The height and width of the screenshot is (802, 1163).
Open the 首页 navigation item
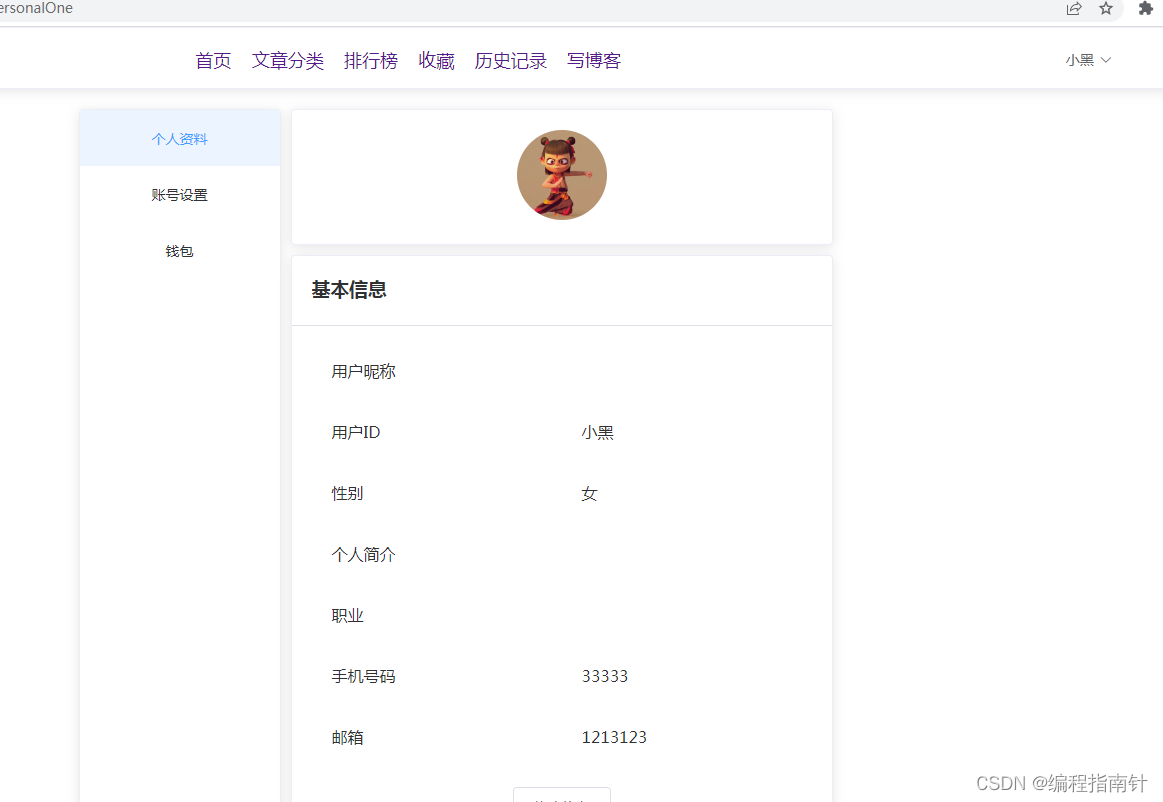tap(213, 60)
